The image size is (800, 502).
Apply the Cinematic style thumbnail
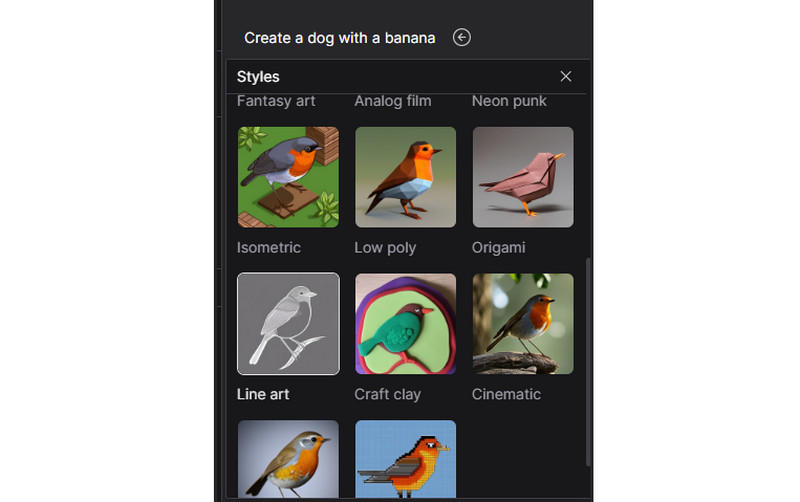tap(522, 324)
